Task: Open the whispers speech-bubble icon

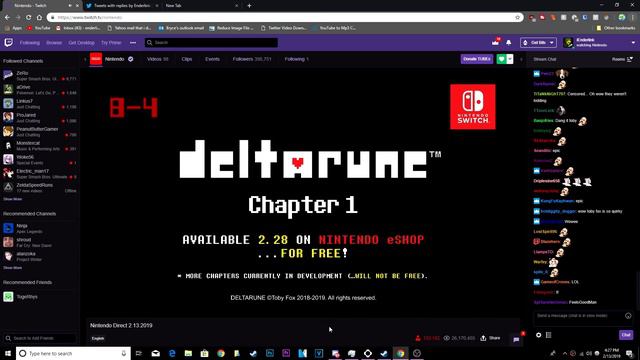Action: tap(516, 339)
